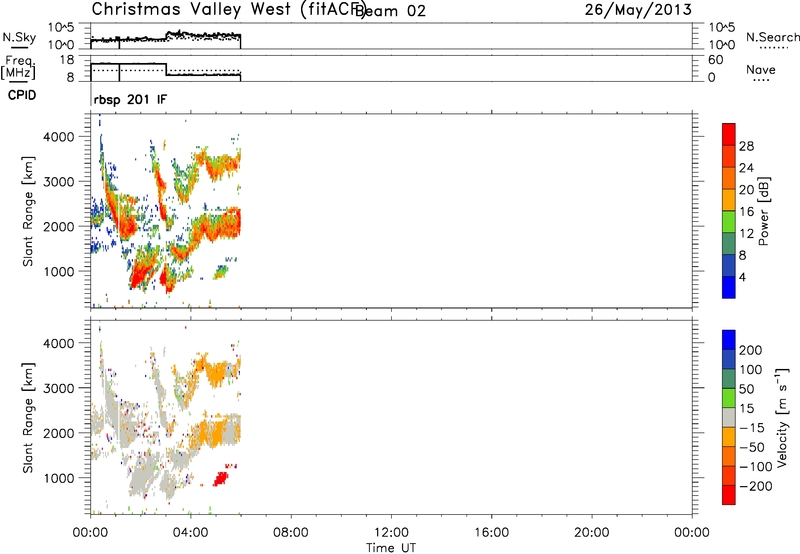Click the blue top of the velocity colorbar
Screen dimensions: 800x554
coord(729,340)
